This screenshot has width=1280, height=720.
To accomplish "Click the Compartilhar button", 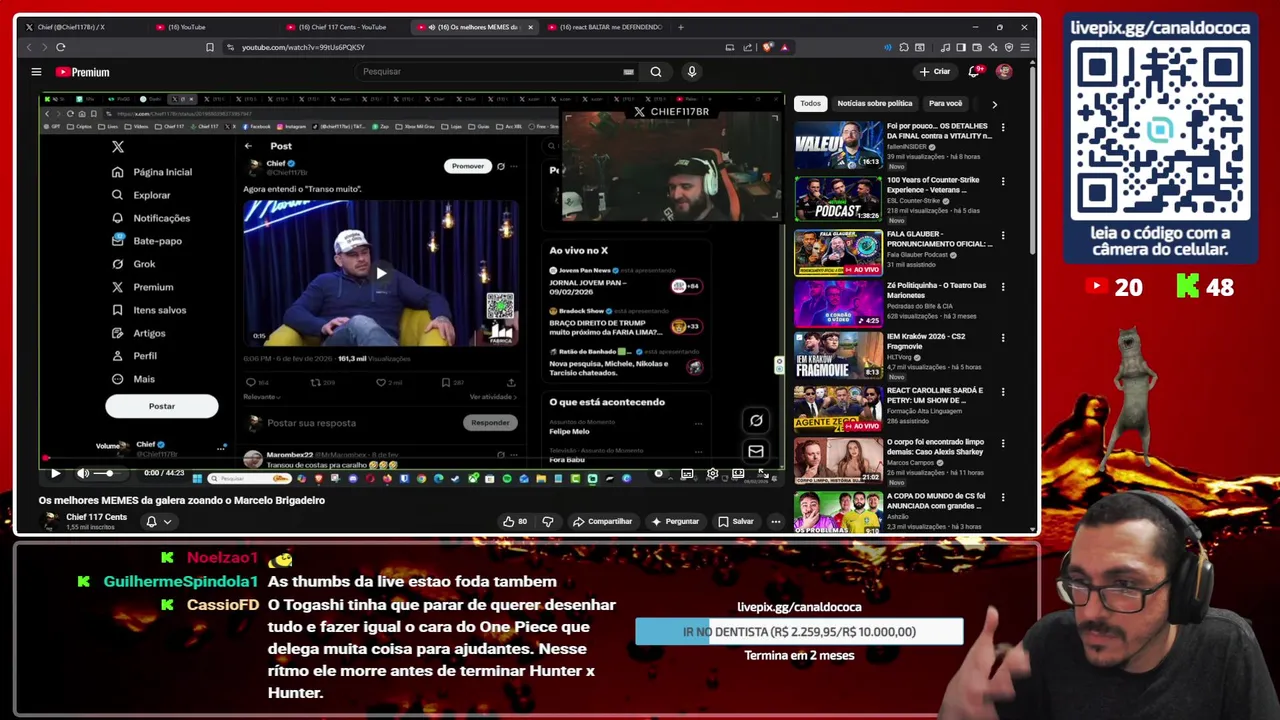I will click(x=602, y=521).
